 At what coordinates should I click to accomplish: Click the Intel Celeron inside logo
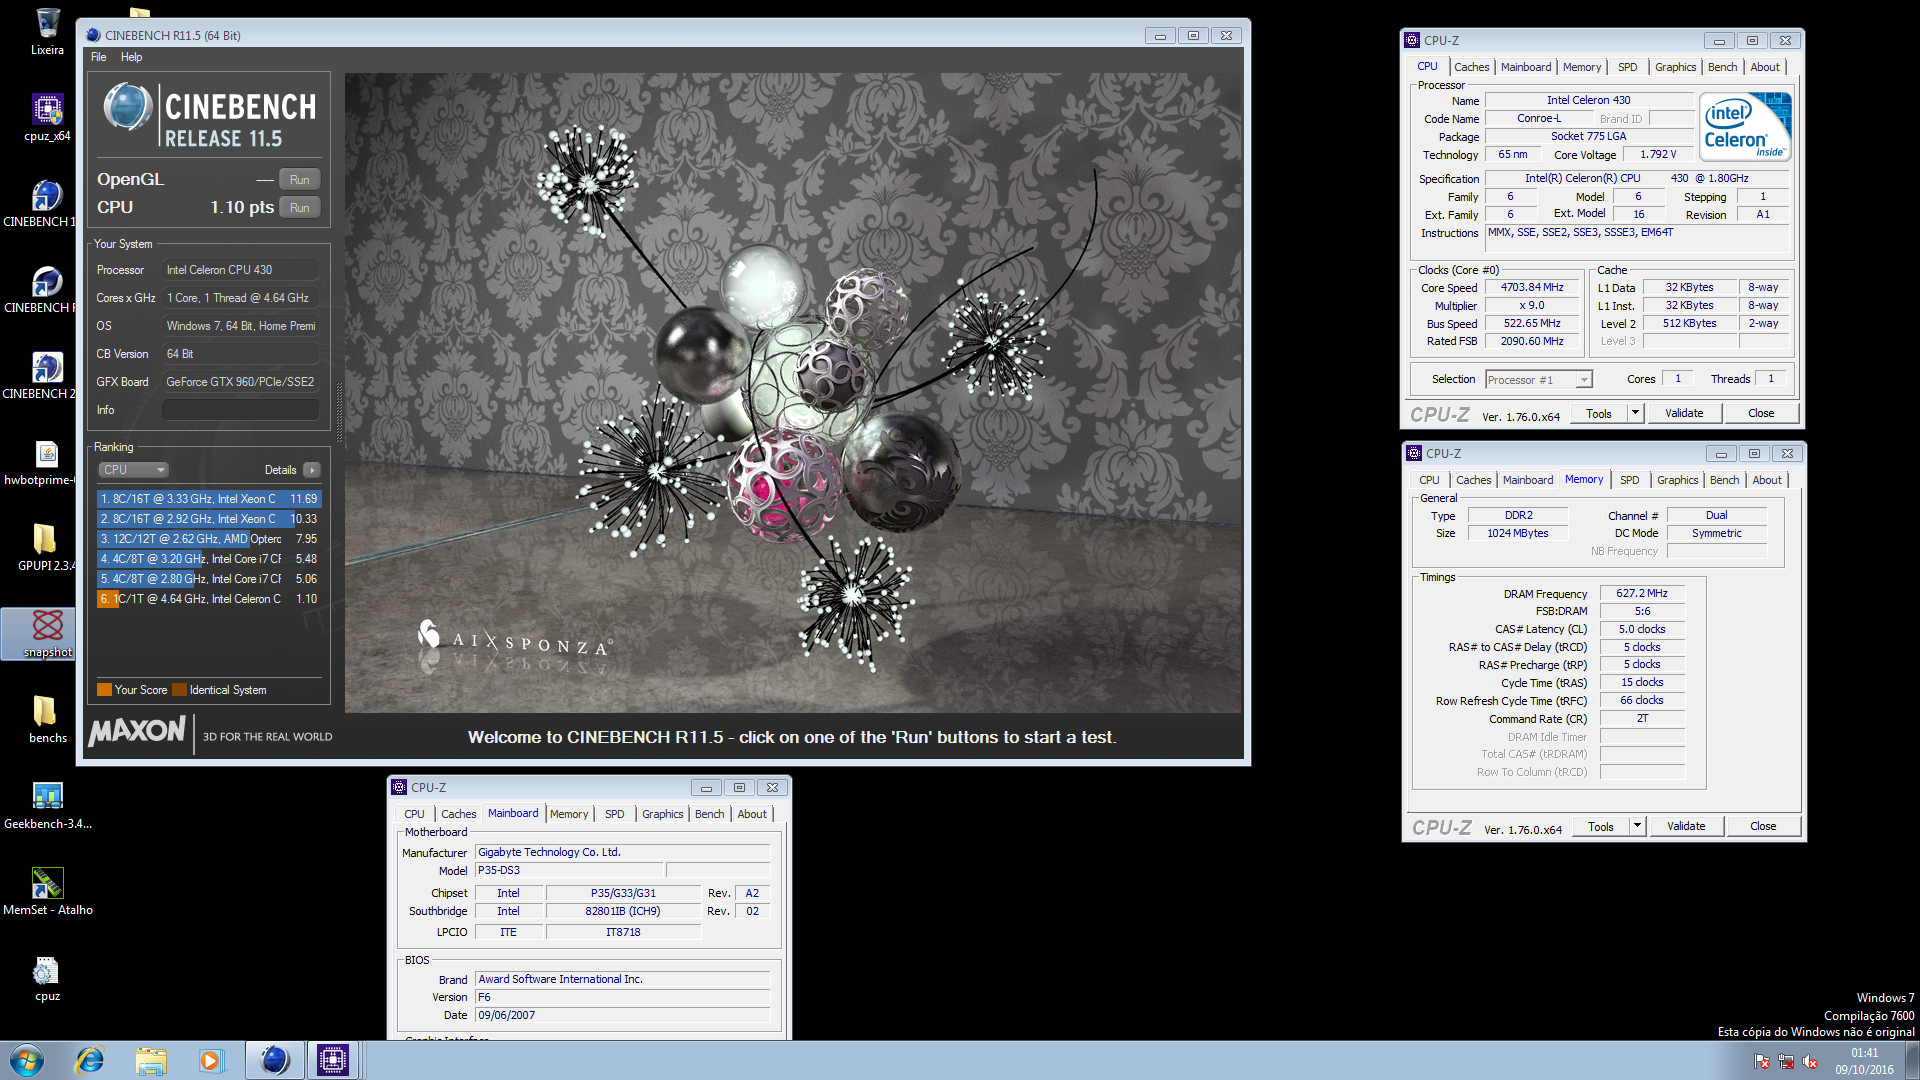click(1745, 127)
